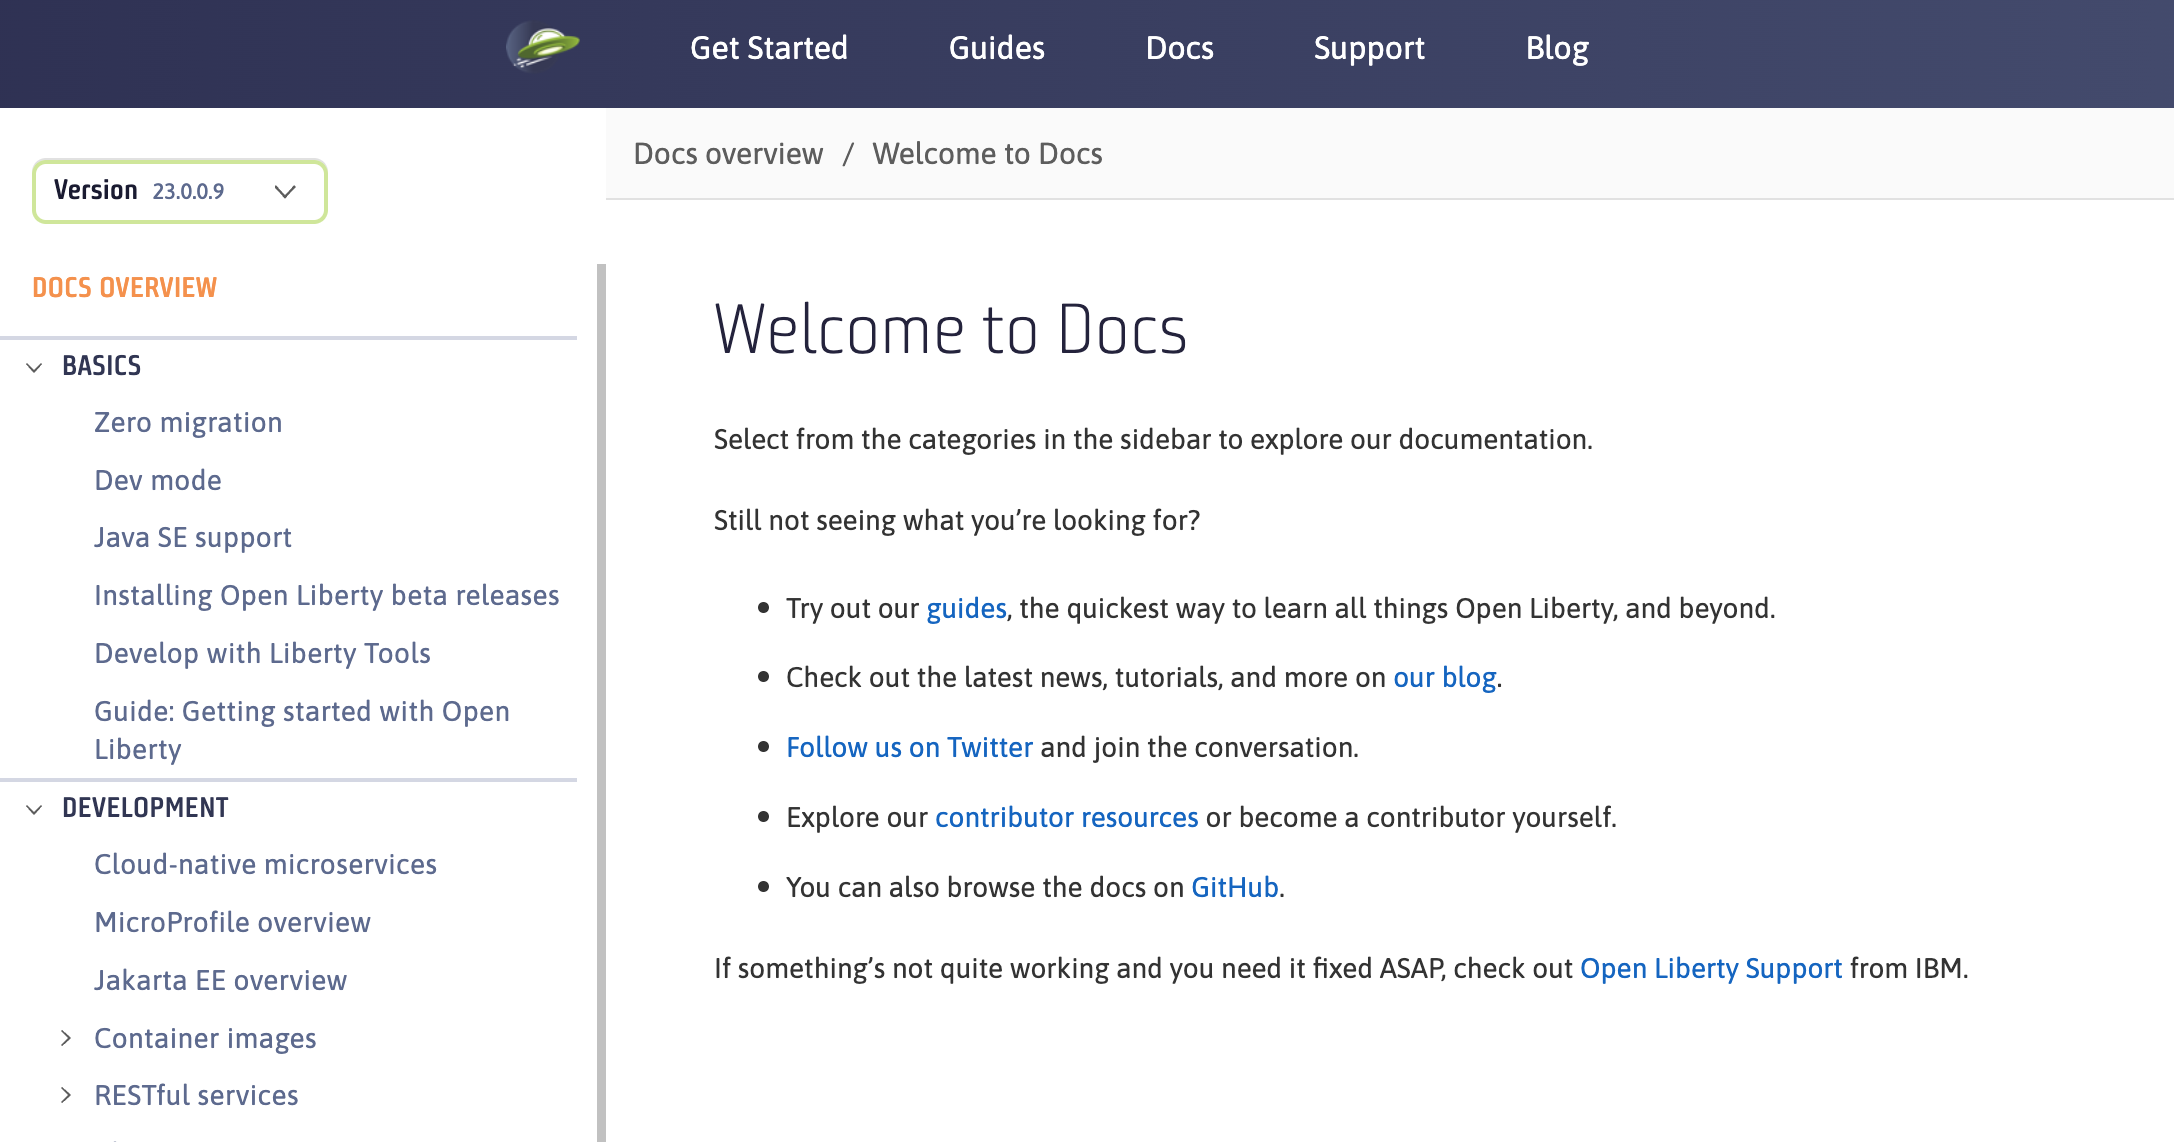The height and width of the screenshot is (1142, 2174).
Task: Select the Guides navigation item
Action: point(996,47)
